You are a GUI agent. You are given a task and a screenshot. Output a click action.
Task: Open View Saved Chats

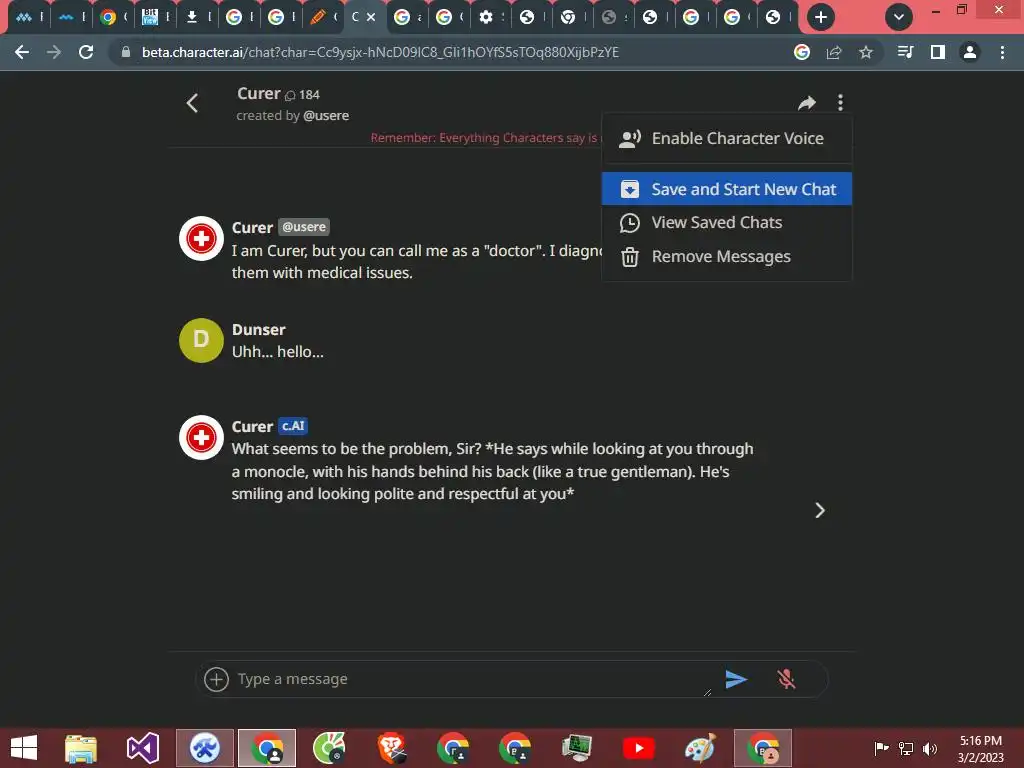point(727,223)
